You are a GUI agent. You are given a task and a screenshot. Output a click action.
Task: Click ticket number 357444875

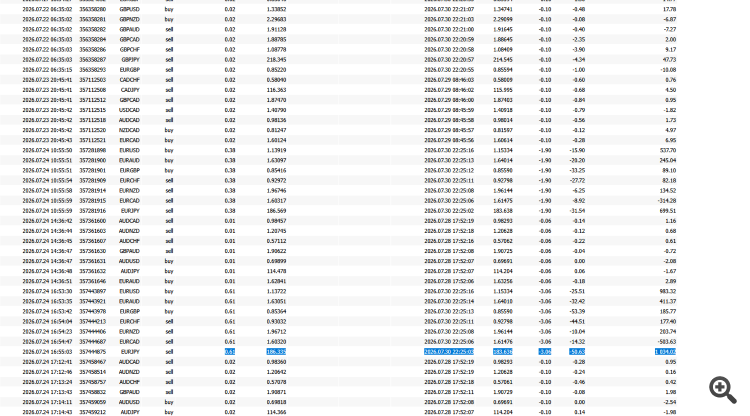coord(92,351)
